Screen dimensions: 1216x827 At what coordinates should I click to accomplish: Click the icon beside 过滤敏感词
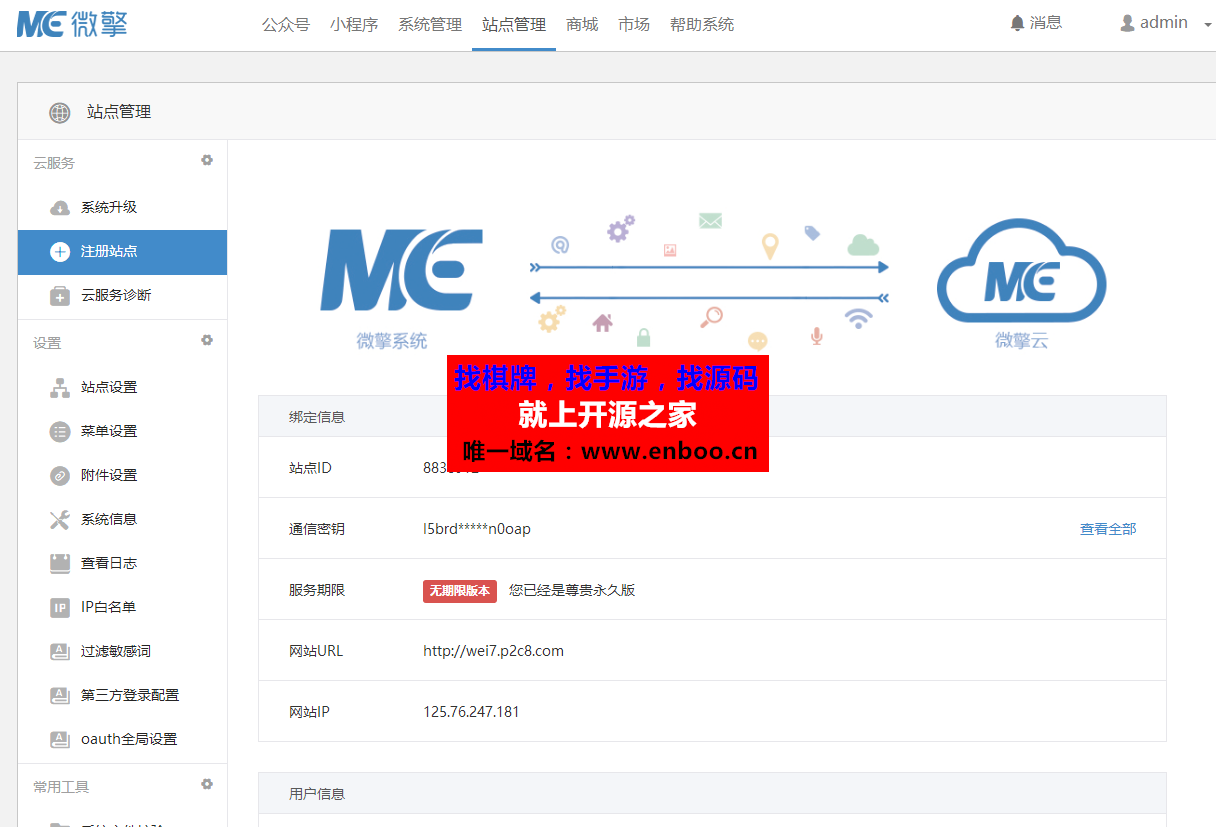pos(60,652)
